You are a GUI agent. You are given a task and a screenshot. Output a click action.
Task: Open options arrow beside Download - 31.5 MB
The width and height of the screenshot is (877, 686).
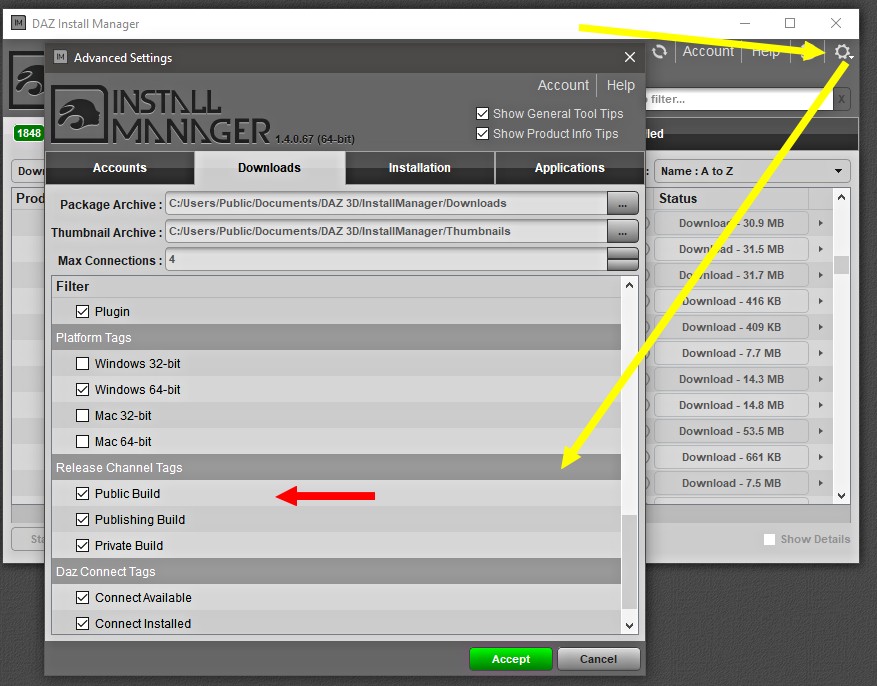[821, 249]
